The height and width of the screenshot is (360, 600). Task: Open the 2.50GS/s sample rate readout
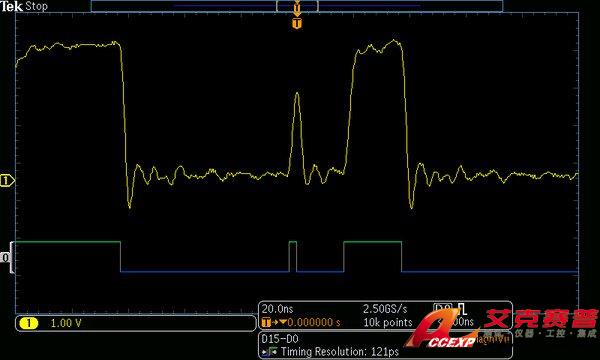pyautogui.click(x=385, y=308)
